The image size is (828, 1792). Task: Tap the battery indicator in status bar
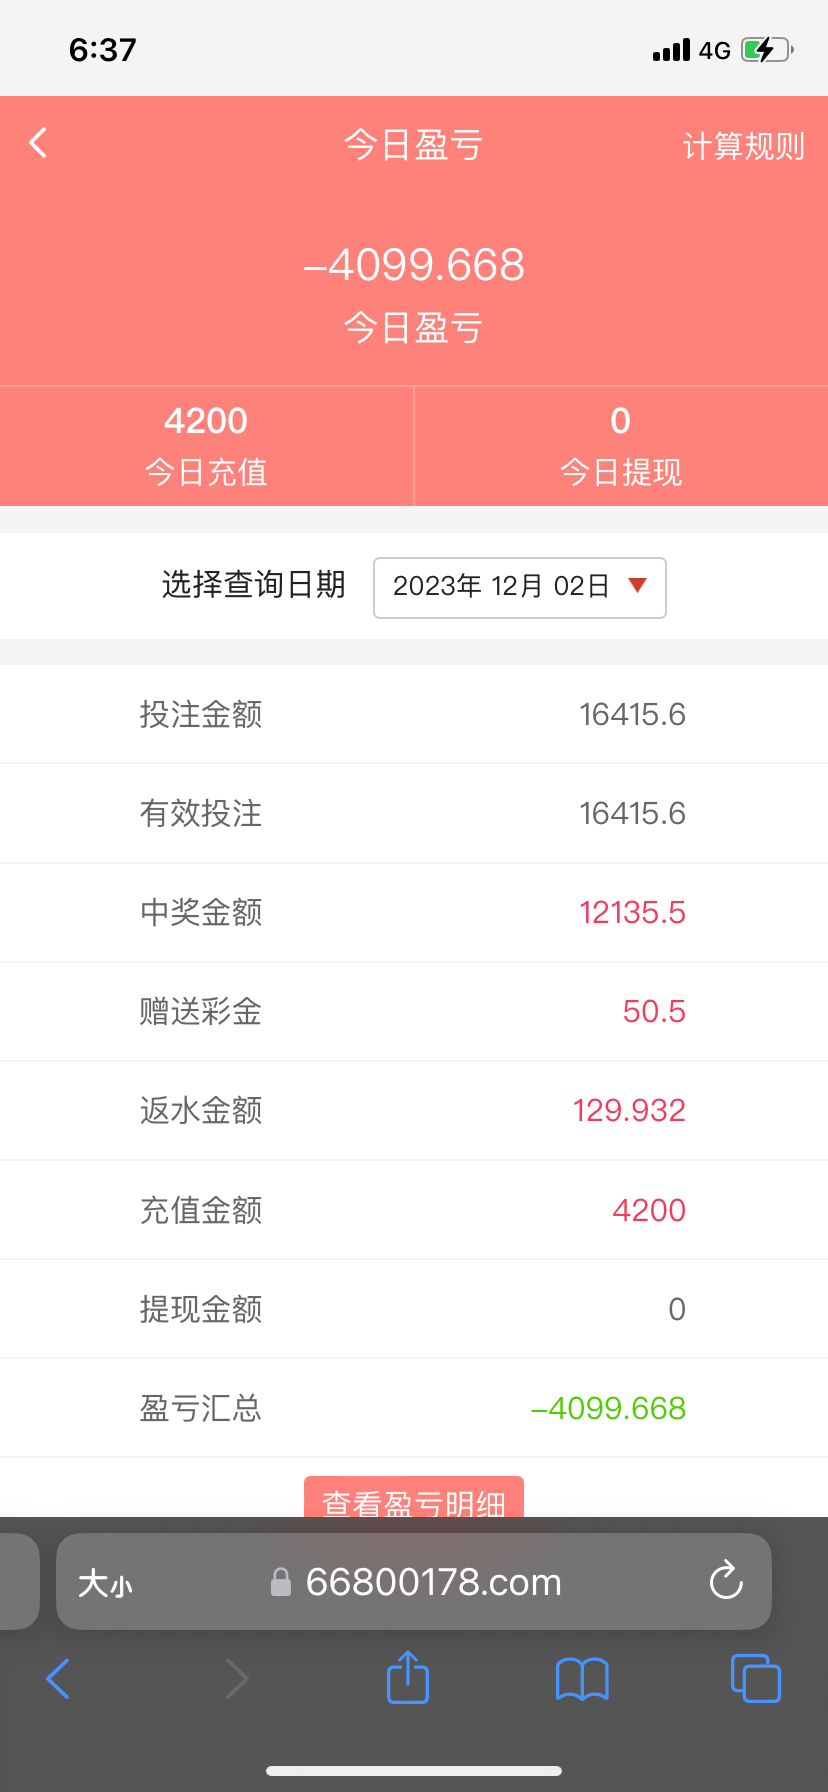click(766, 50)
